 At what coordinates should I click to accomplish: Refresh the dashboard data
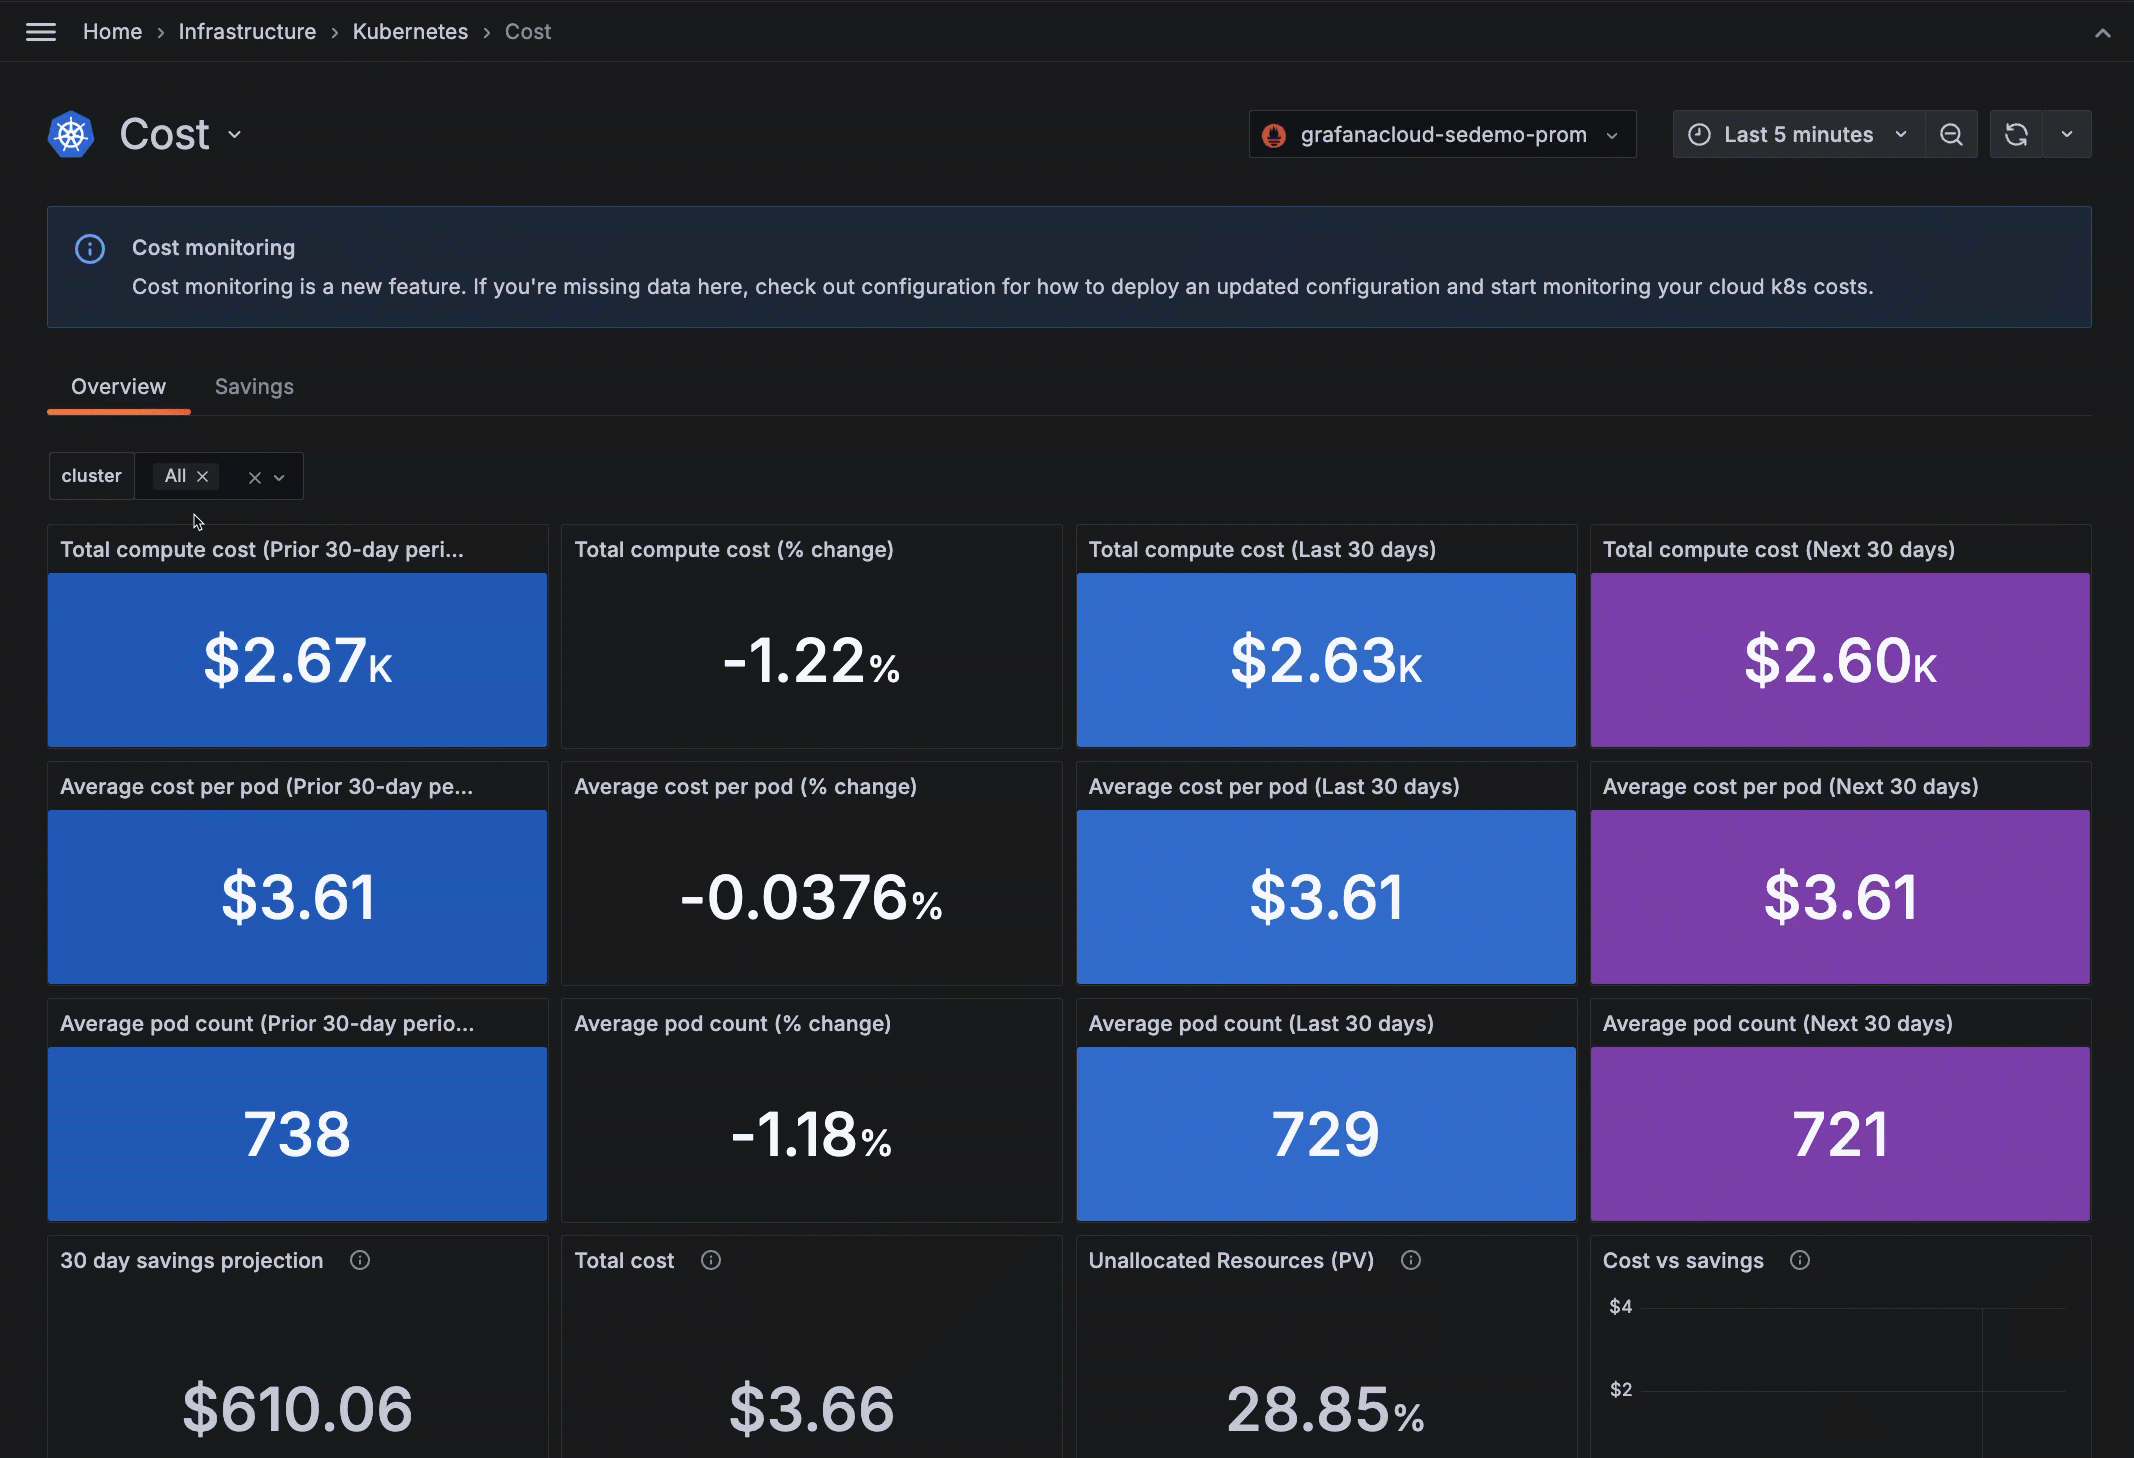click(2016, 134)
